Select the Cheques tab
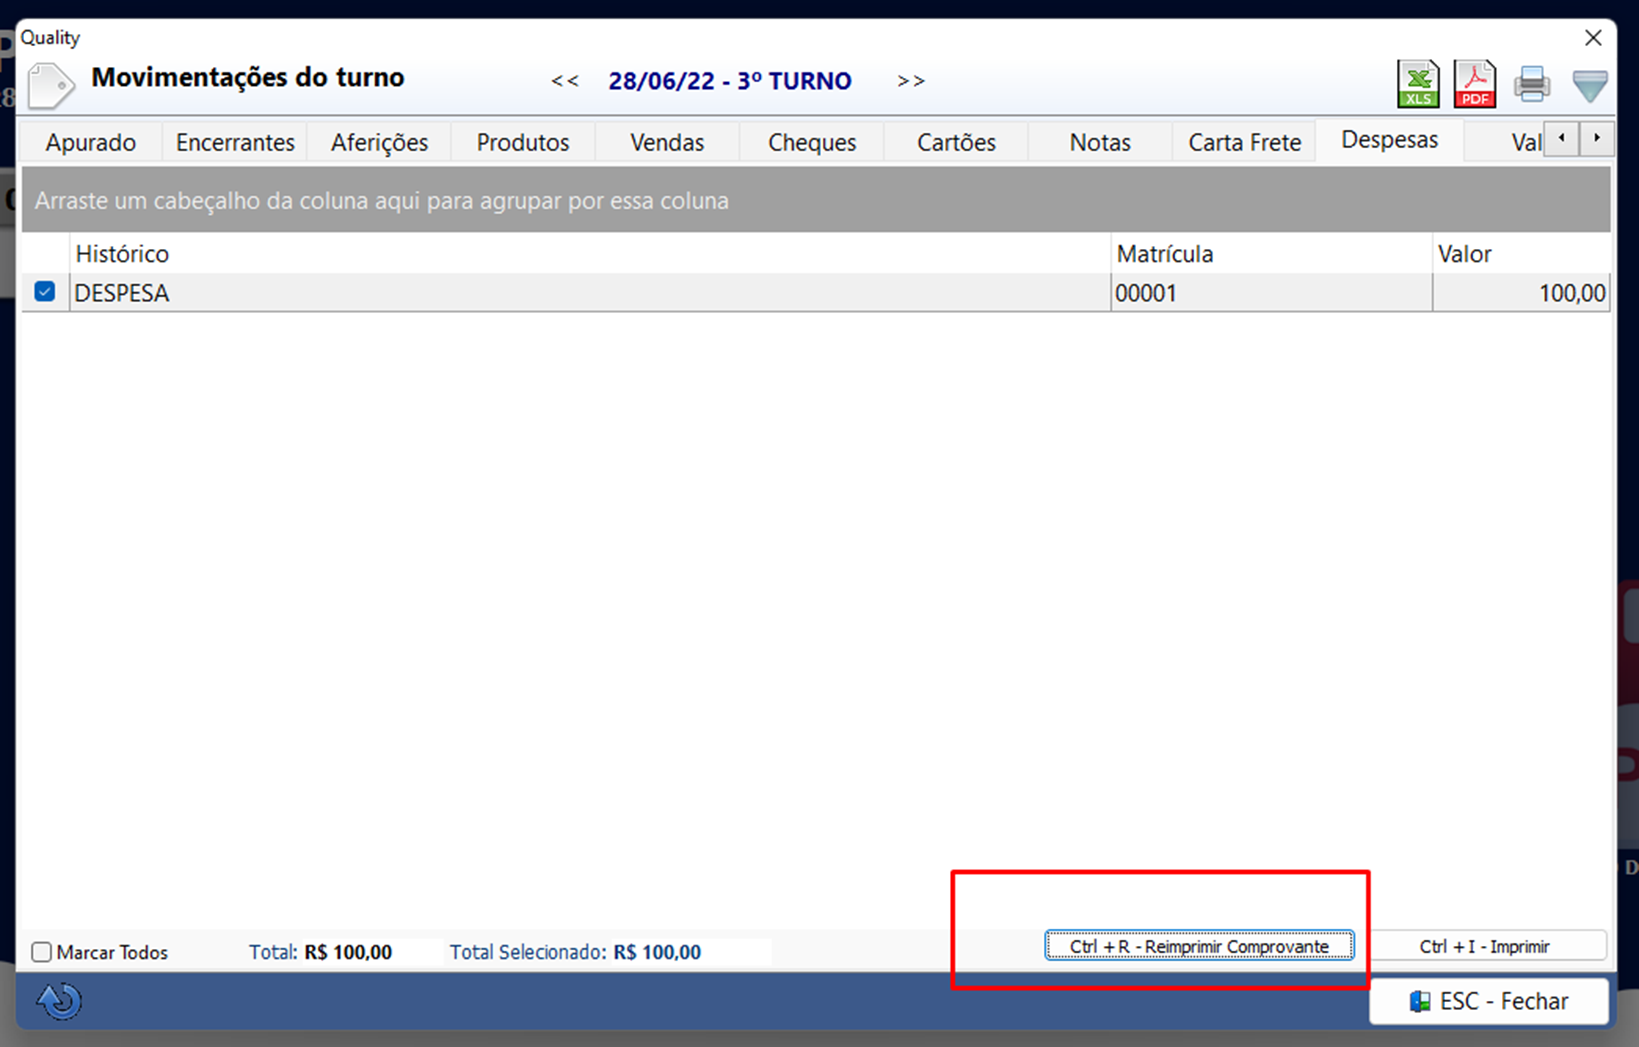 812,142
